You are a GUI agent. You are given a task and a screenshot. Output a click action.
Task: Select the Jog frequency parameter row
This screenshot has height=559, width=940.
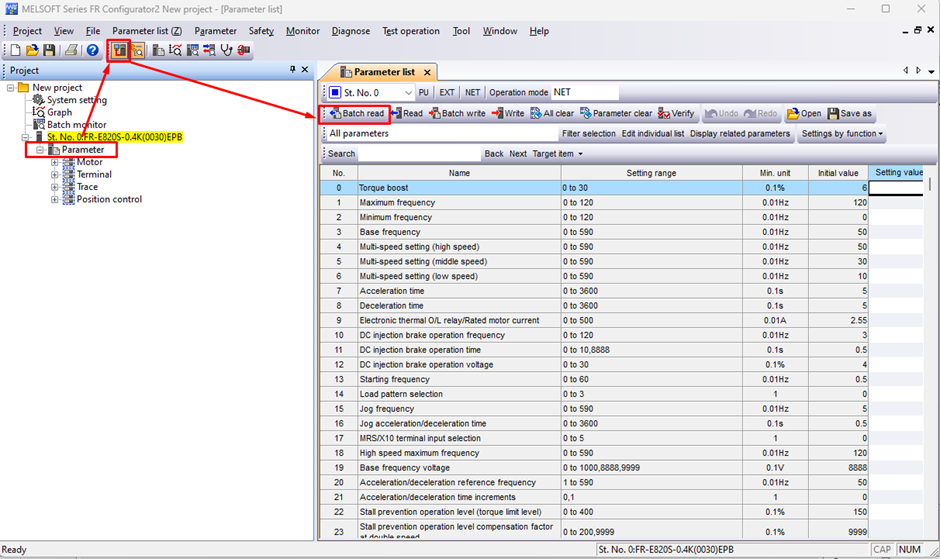point(622,409)
